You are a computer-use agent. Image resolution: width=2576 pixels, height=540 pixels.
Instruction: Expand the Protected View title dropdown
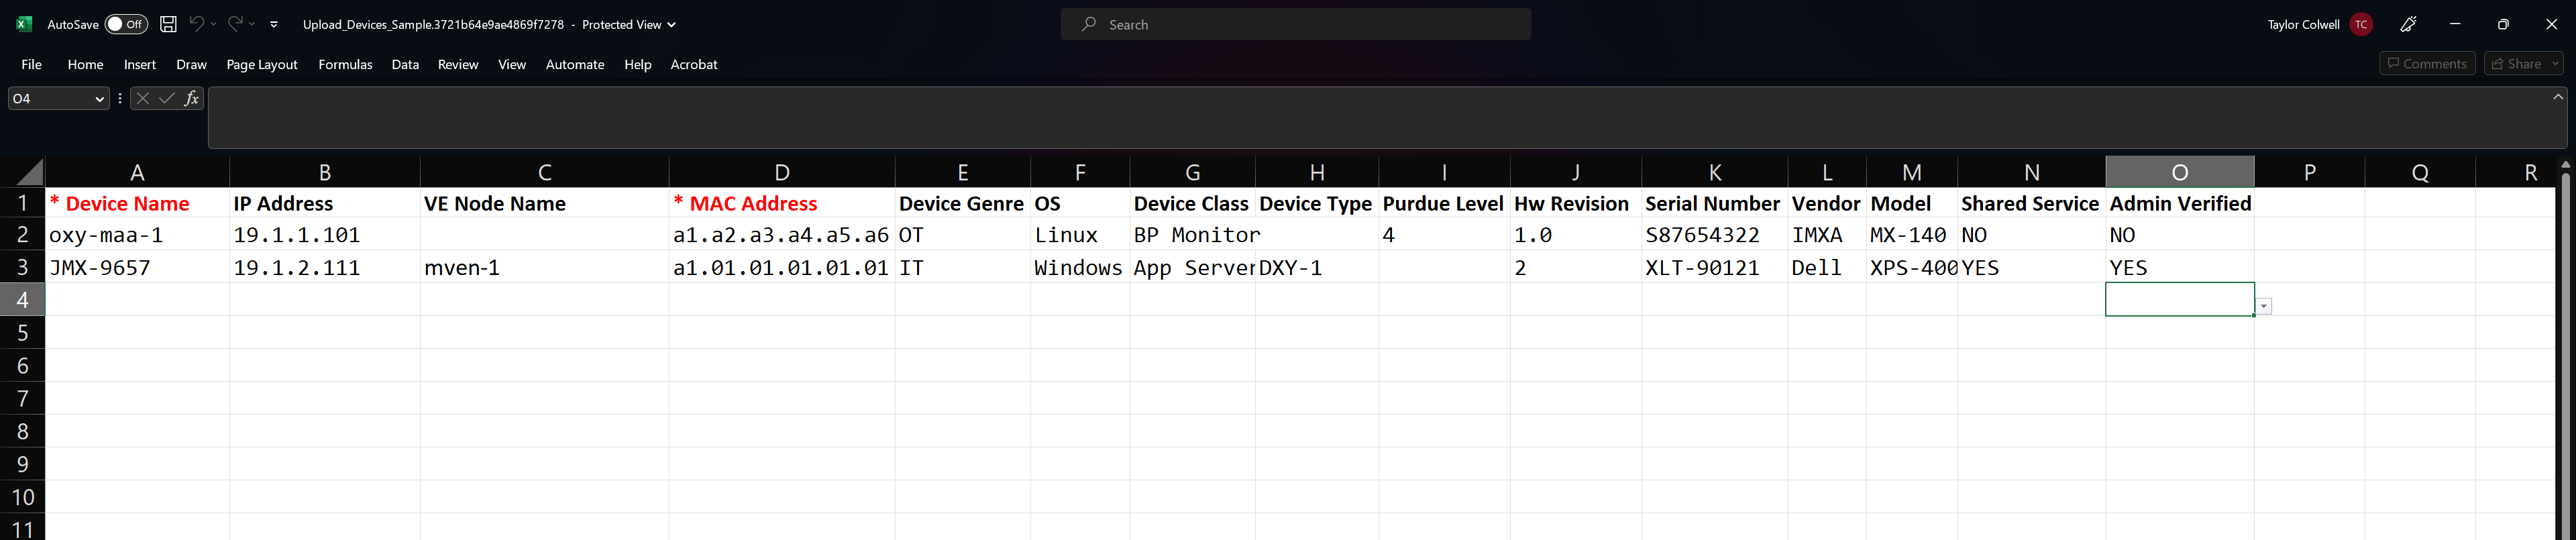(x=671, y=25)
